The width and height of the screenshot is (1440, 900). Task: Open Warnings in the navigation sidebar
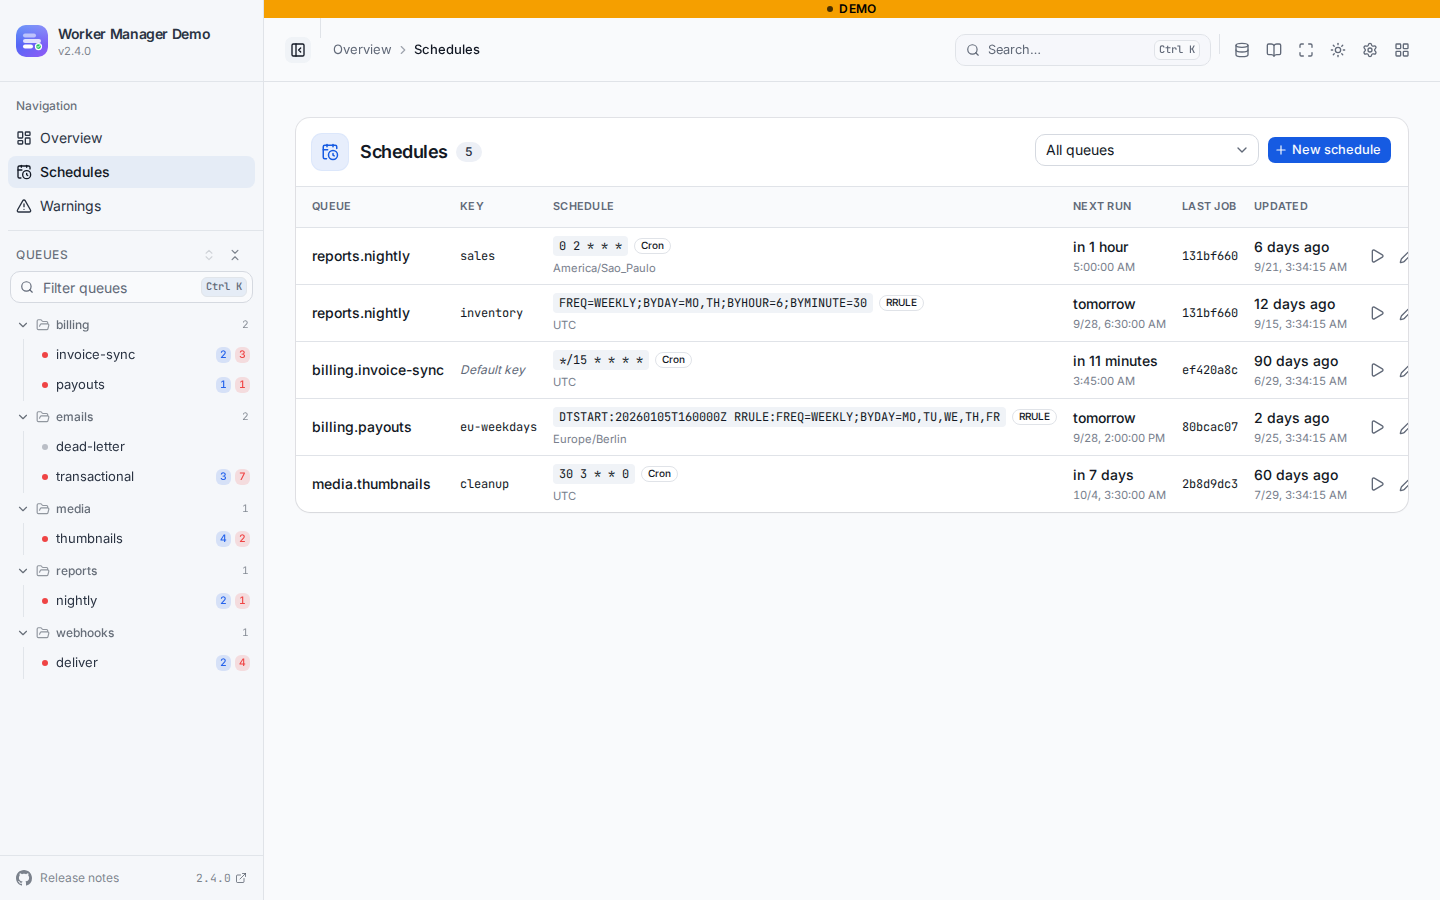[x=131, y=206]
